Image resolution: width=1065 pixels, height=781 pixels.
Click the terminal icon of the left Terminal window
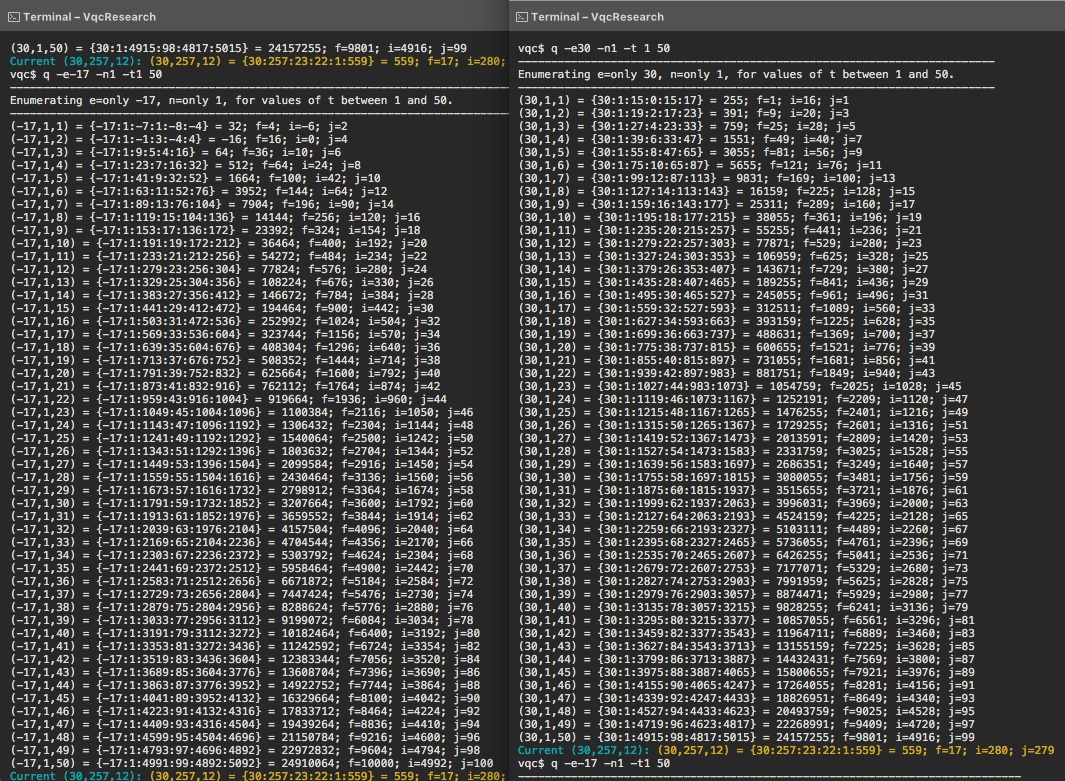point(14,17)
